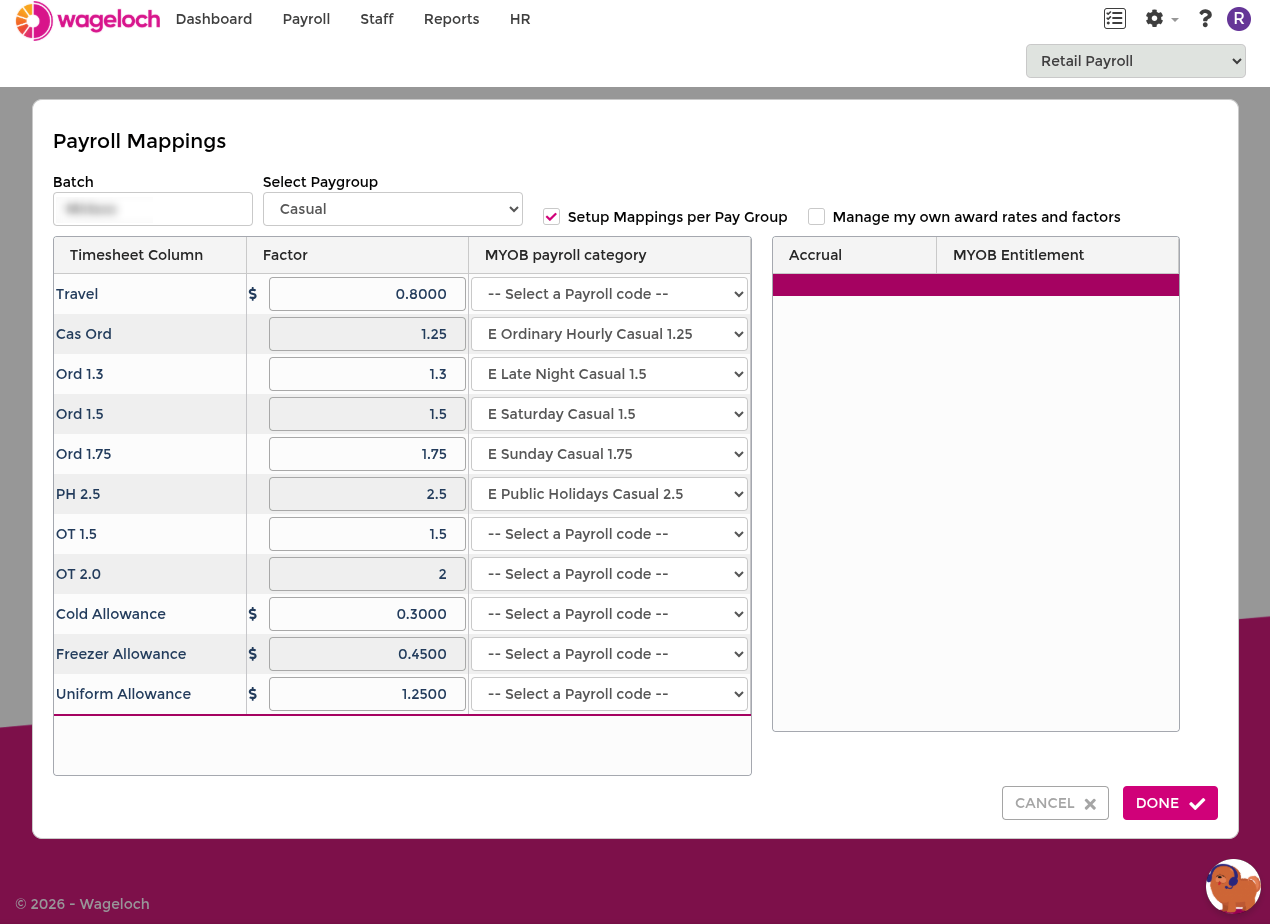Open the support chat mascot icon
Image resolution: width=1270 pixels, height=924 pixels.
[1233, 886]
